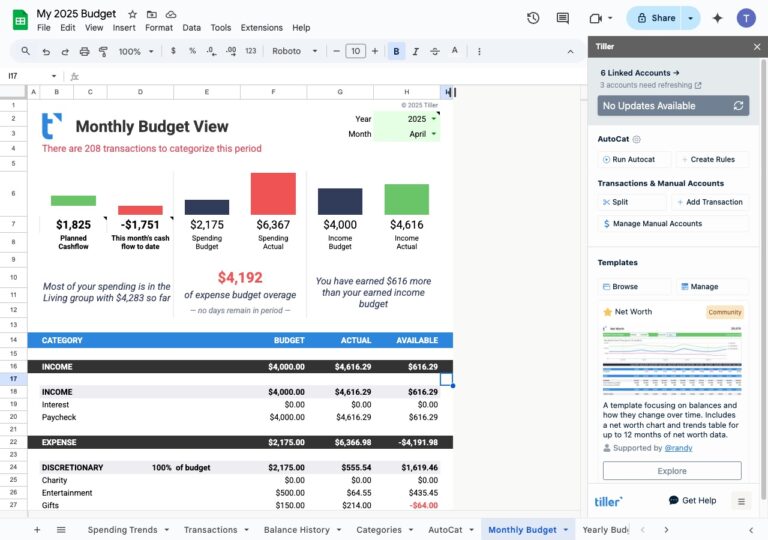The width and height of the screenshot is (768, 540).
Task: Check the cloud save status icon
Action: click(x=170, y=14)
